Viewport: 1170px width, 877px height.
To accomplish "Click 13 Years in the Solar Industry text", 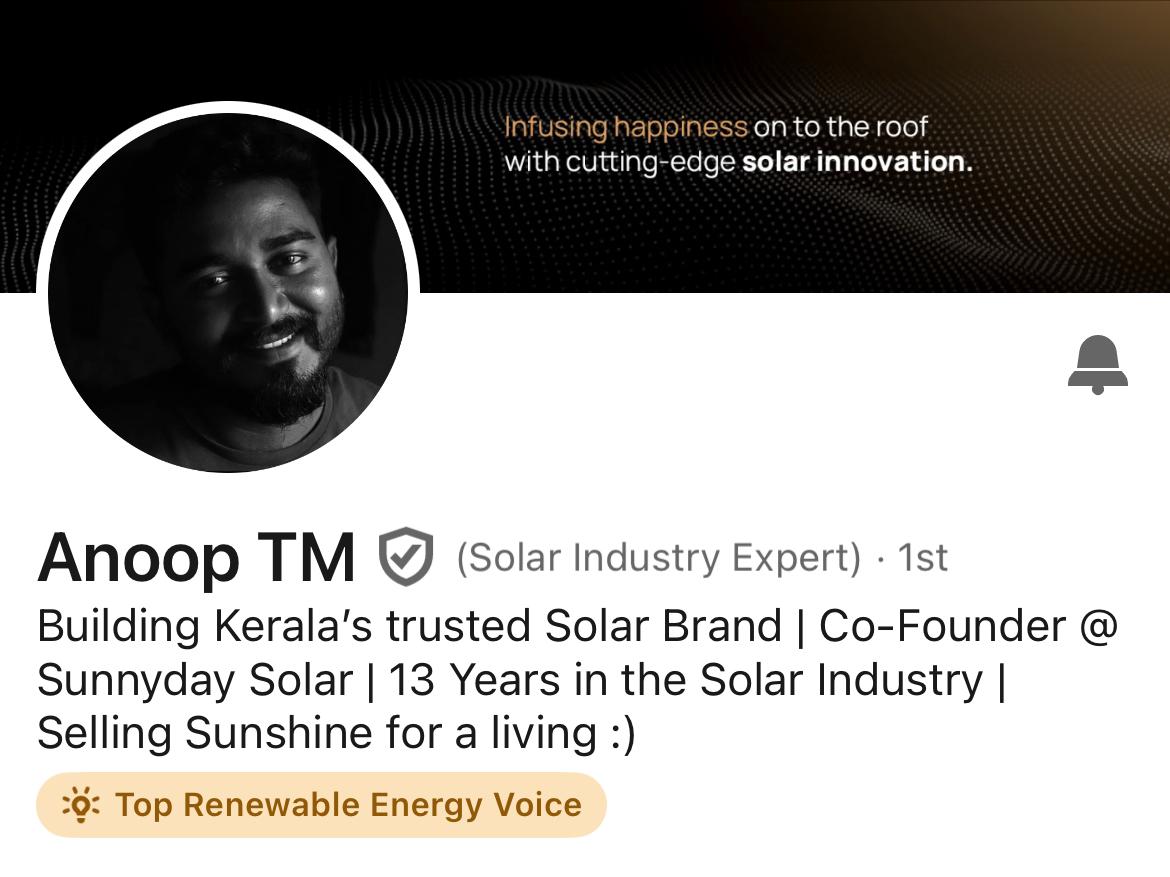I will 685,680.
